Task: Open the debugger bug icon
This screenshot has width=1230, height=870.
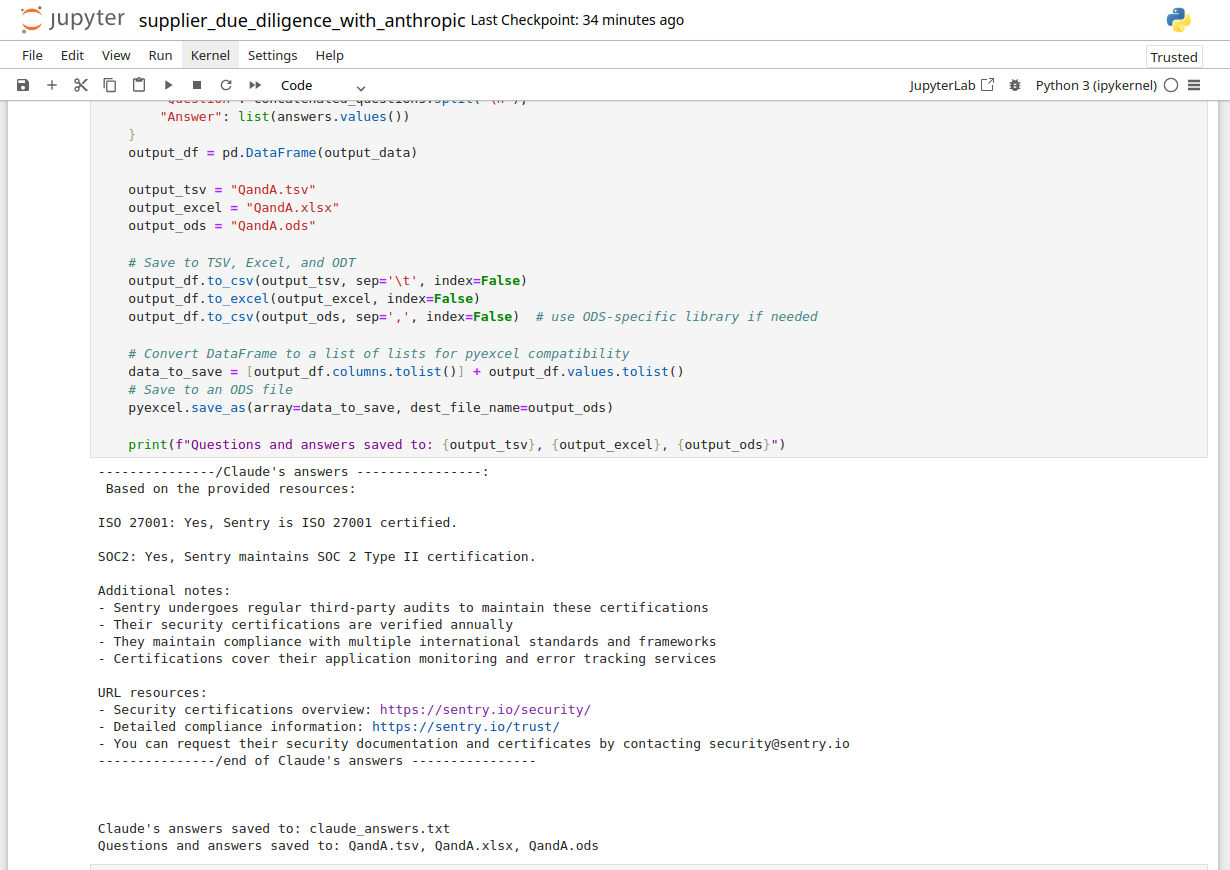Action: 1015,86
